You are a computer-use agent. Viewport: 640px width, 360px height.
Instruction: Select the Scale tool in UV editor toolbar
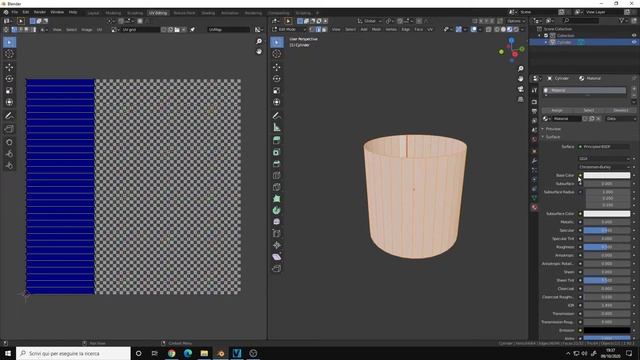[x=9, y=91]
